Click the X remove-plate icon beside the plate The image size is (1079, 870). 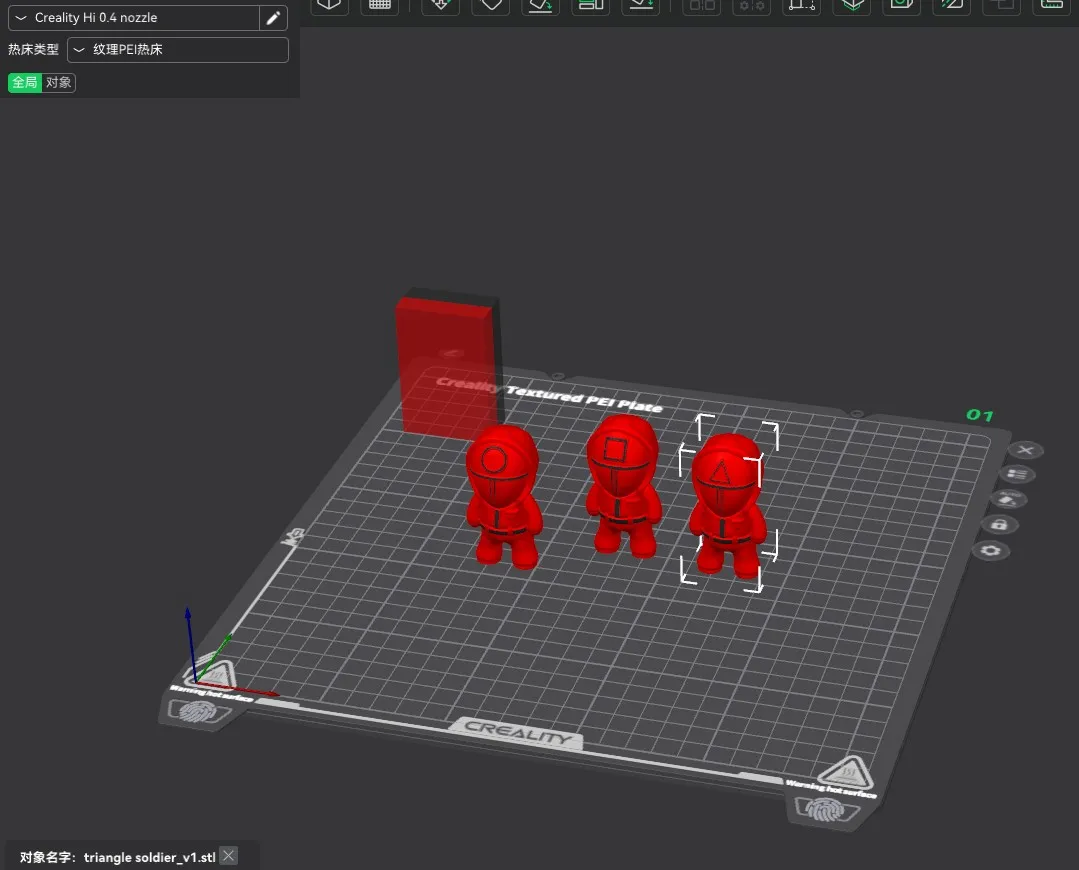tap(1025, 450)
